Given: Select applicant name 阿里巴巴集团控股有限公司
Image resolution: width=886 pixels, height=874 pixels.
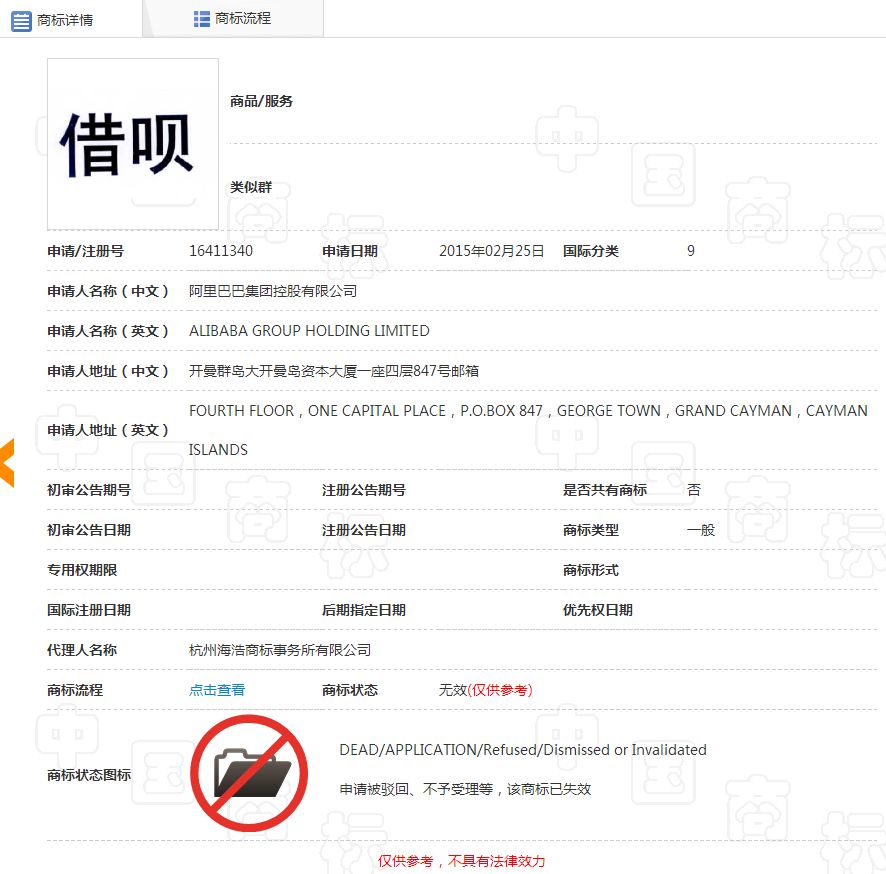Looking at the screenshot, I should click(x=273, y=291).
